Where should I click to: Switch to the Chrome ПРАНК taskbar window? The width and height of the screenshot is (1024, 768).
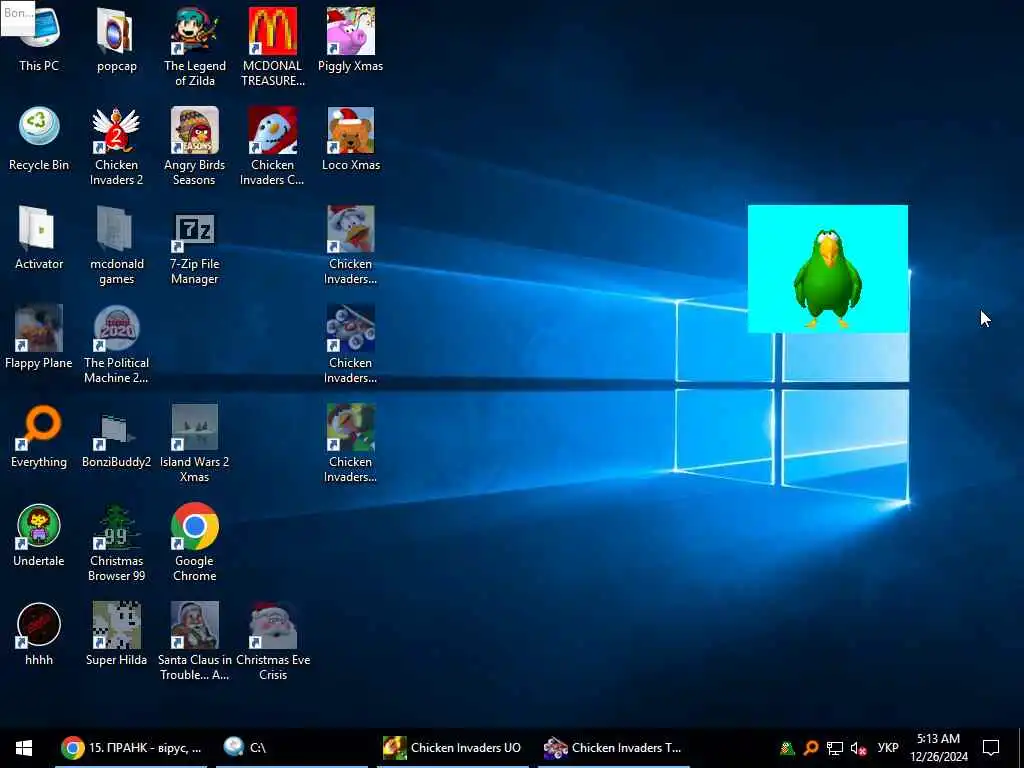point(131,748)
